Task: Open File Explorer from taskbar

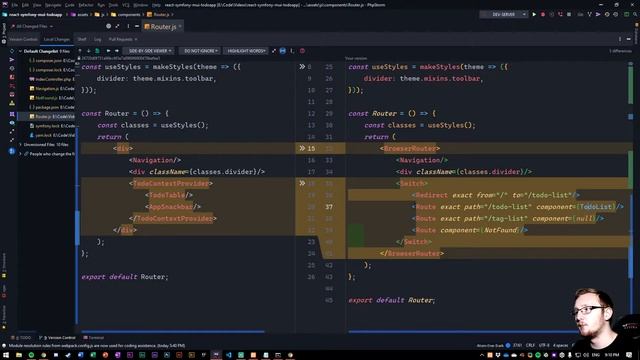Action: point(19,355)
